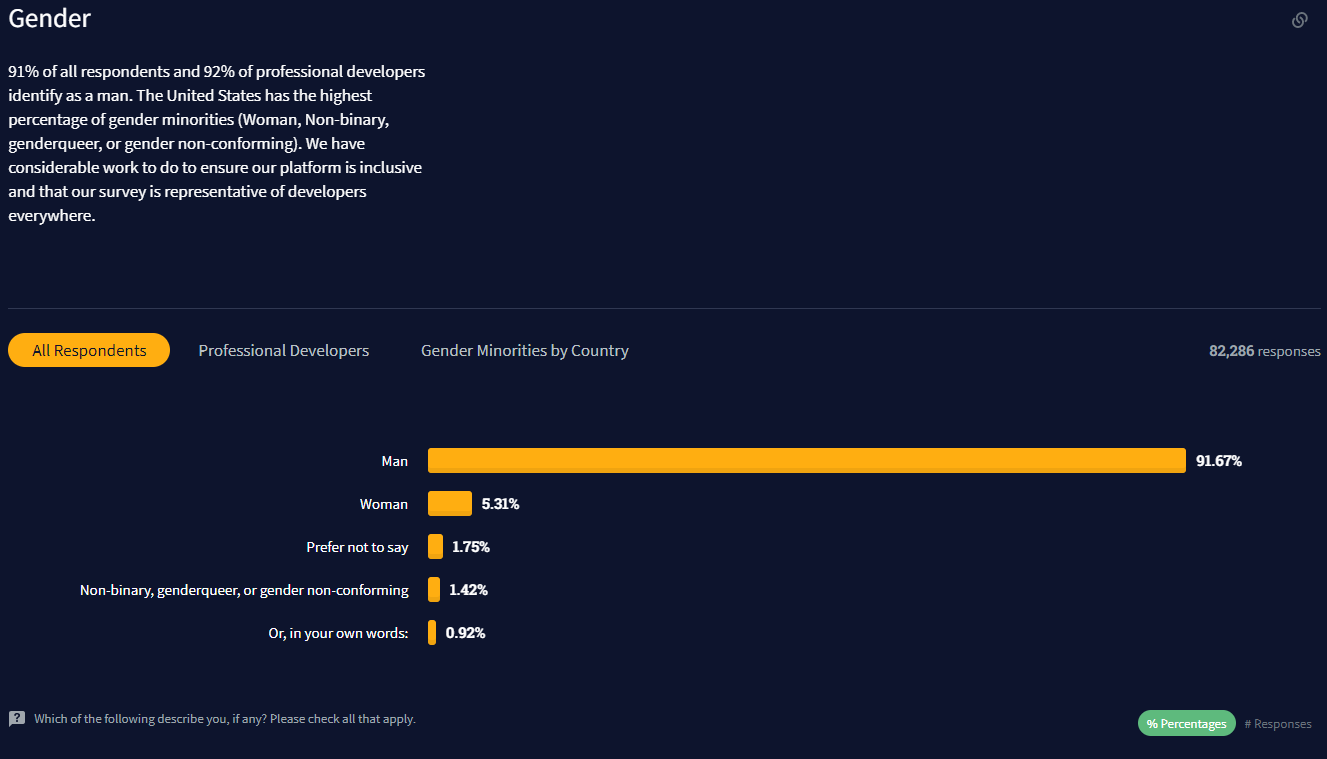The image size is (1327, 759).
Task: Click the 91.67% value label
Action: pos(1219,461)
